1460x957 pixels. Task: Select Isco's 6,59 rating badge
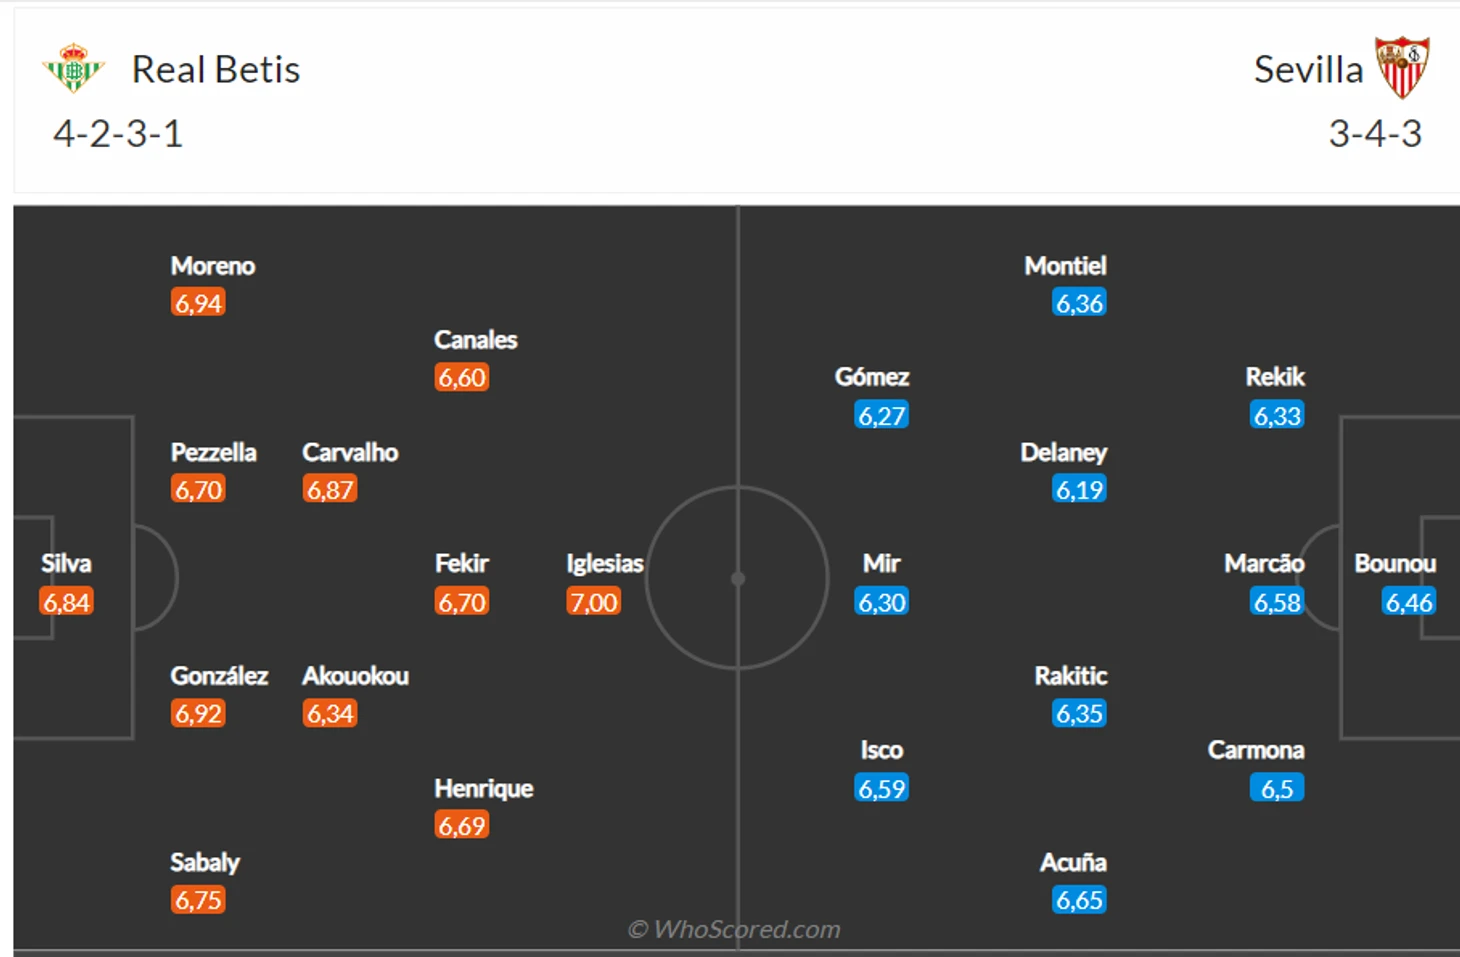(882, 788)
